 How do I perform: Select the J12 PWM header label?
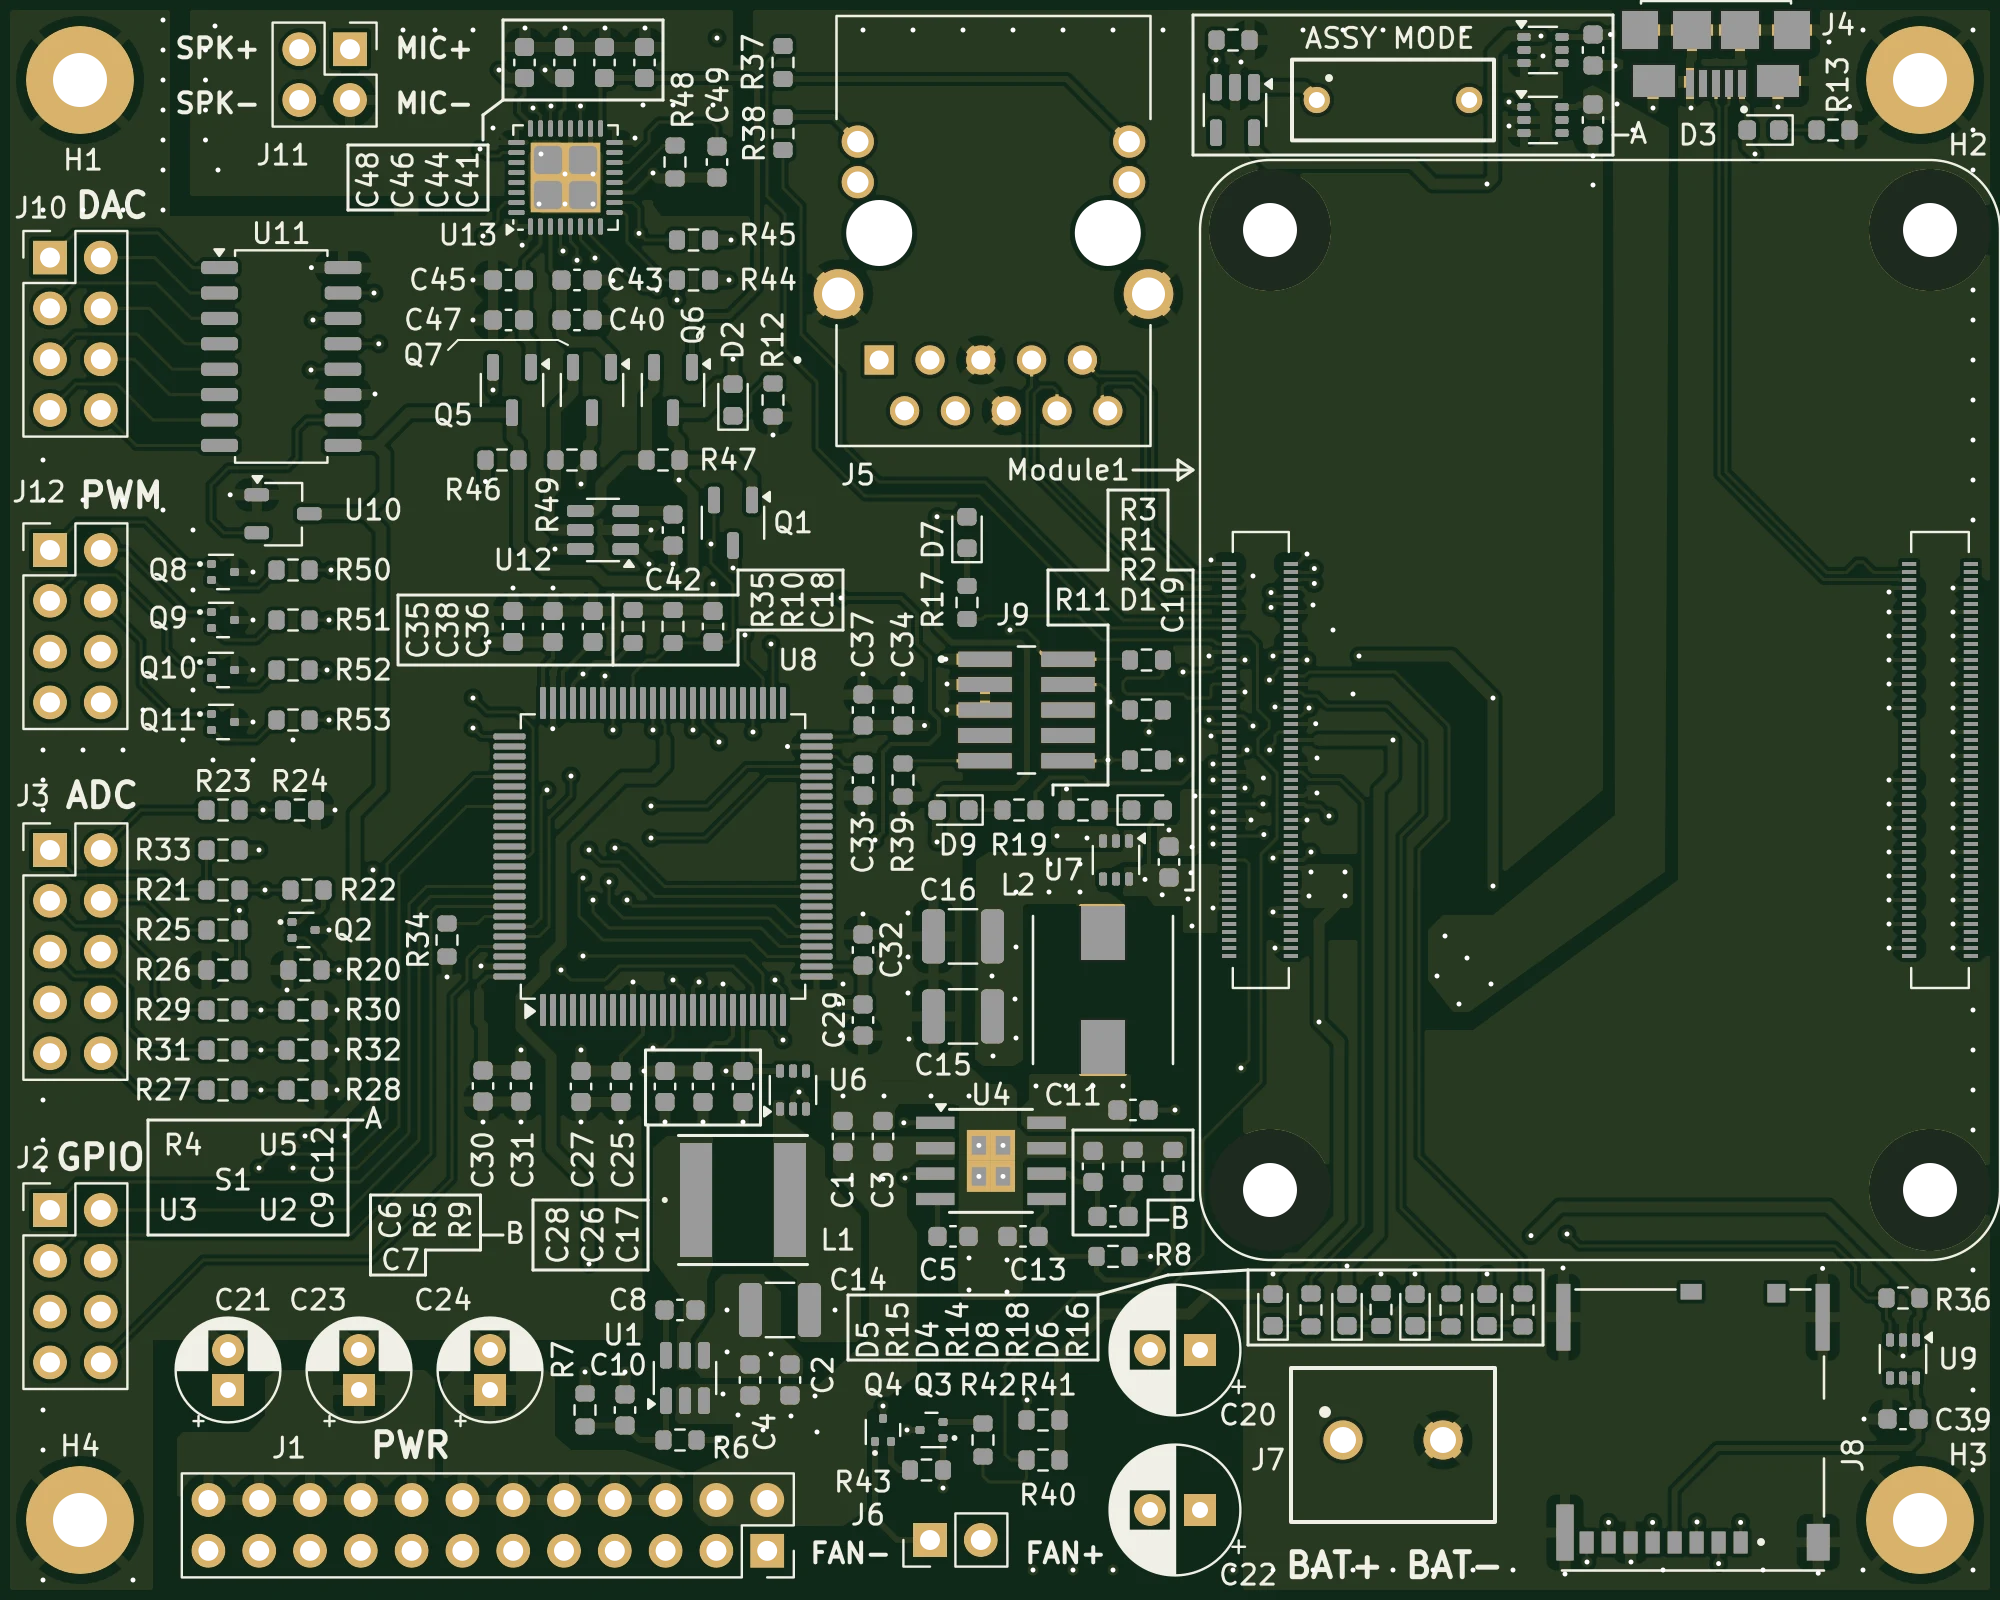click(x=88, y=494)
